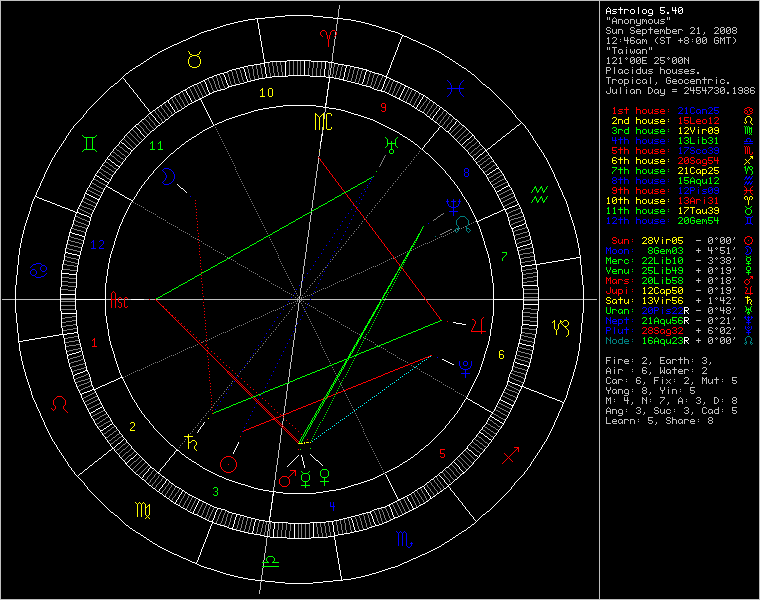This screenshot has height=600, width=760.
Task: Select the green Uranus symbol in the chart
Action: pos(391,145)
